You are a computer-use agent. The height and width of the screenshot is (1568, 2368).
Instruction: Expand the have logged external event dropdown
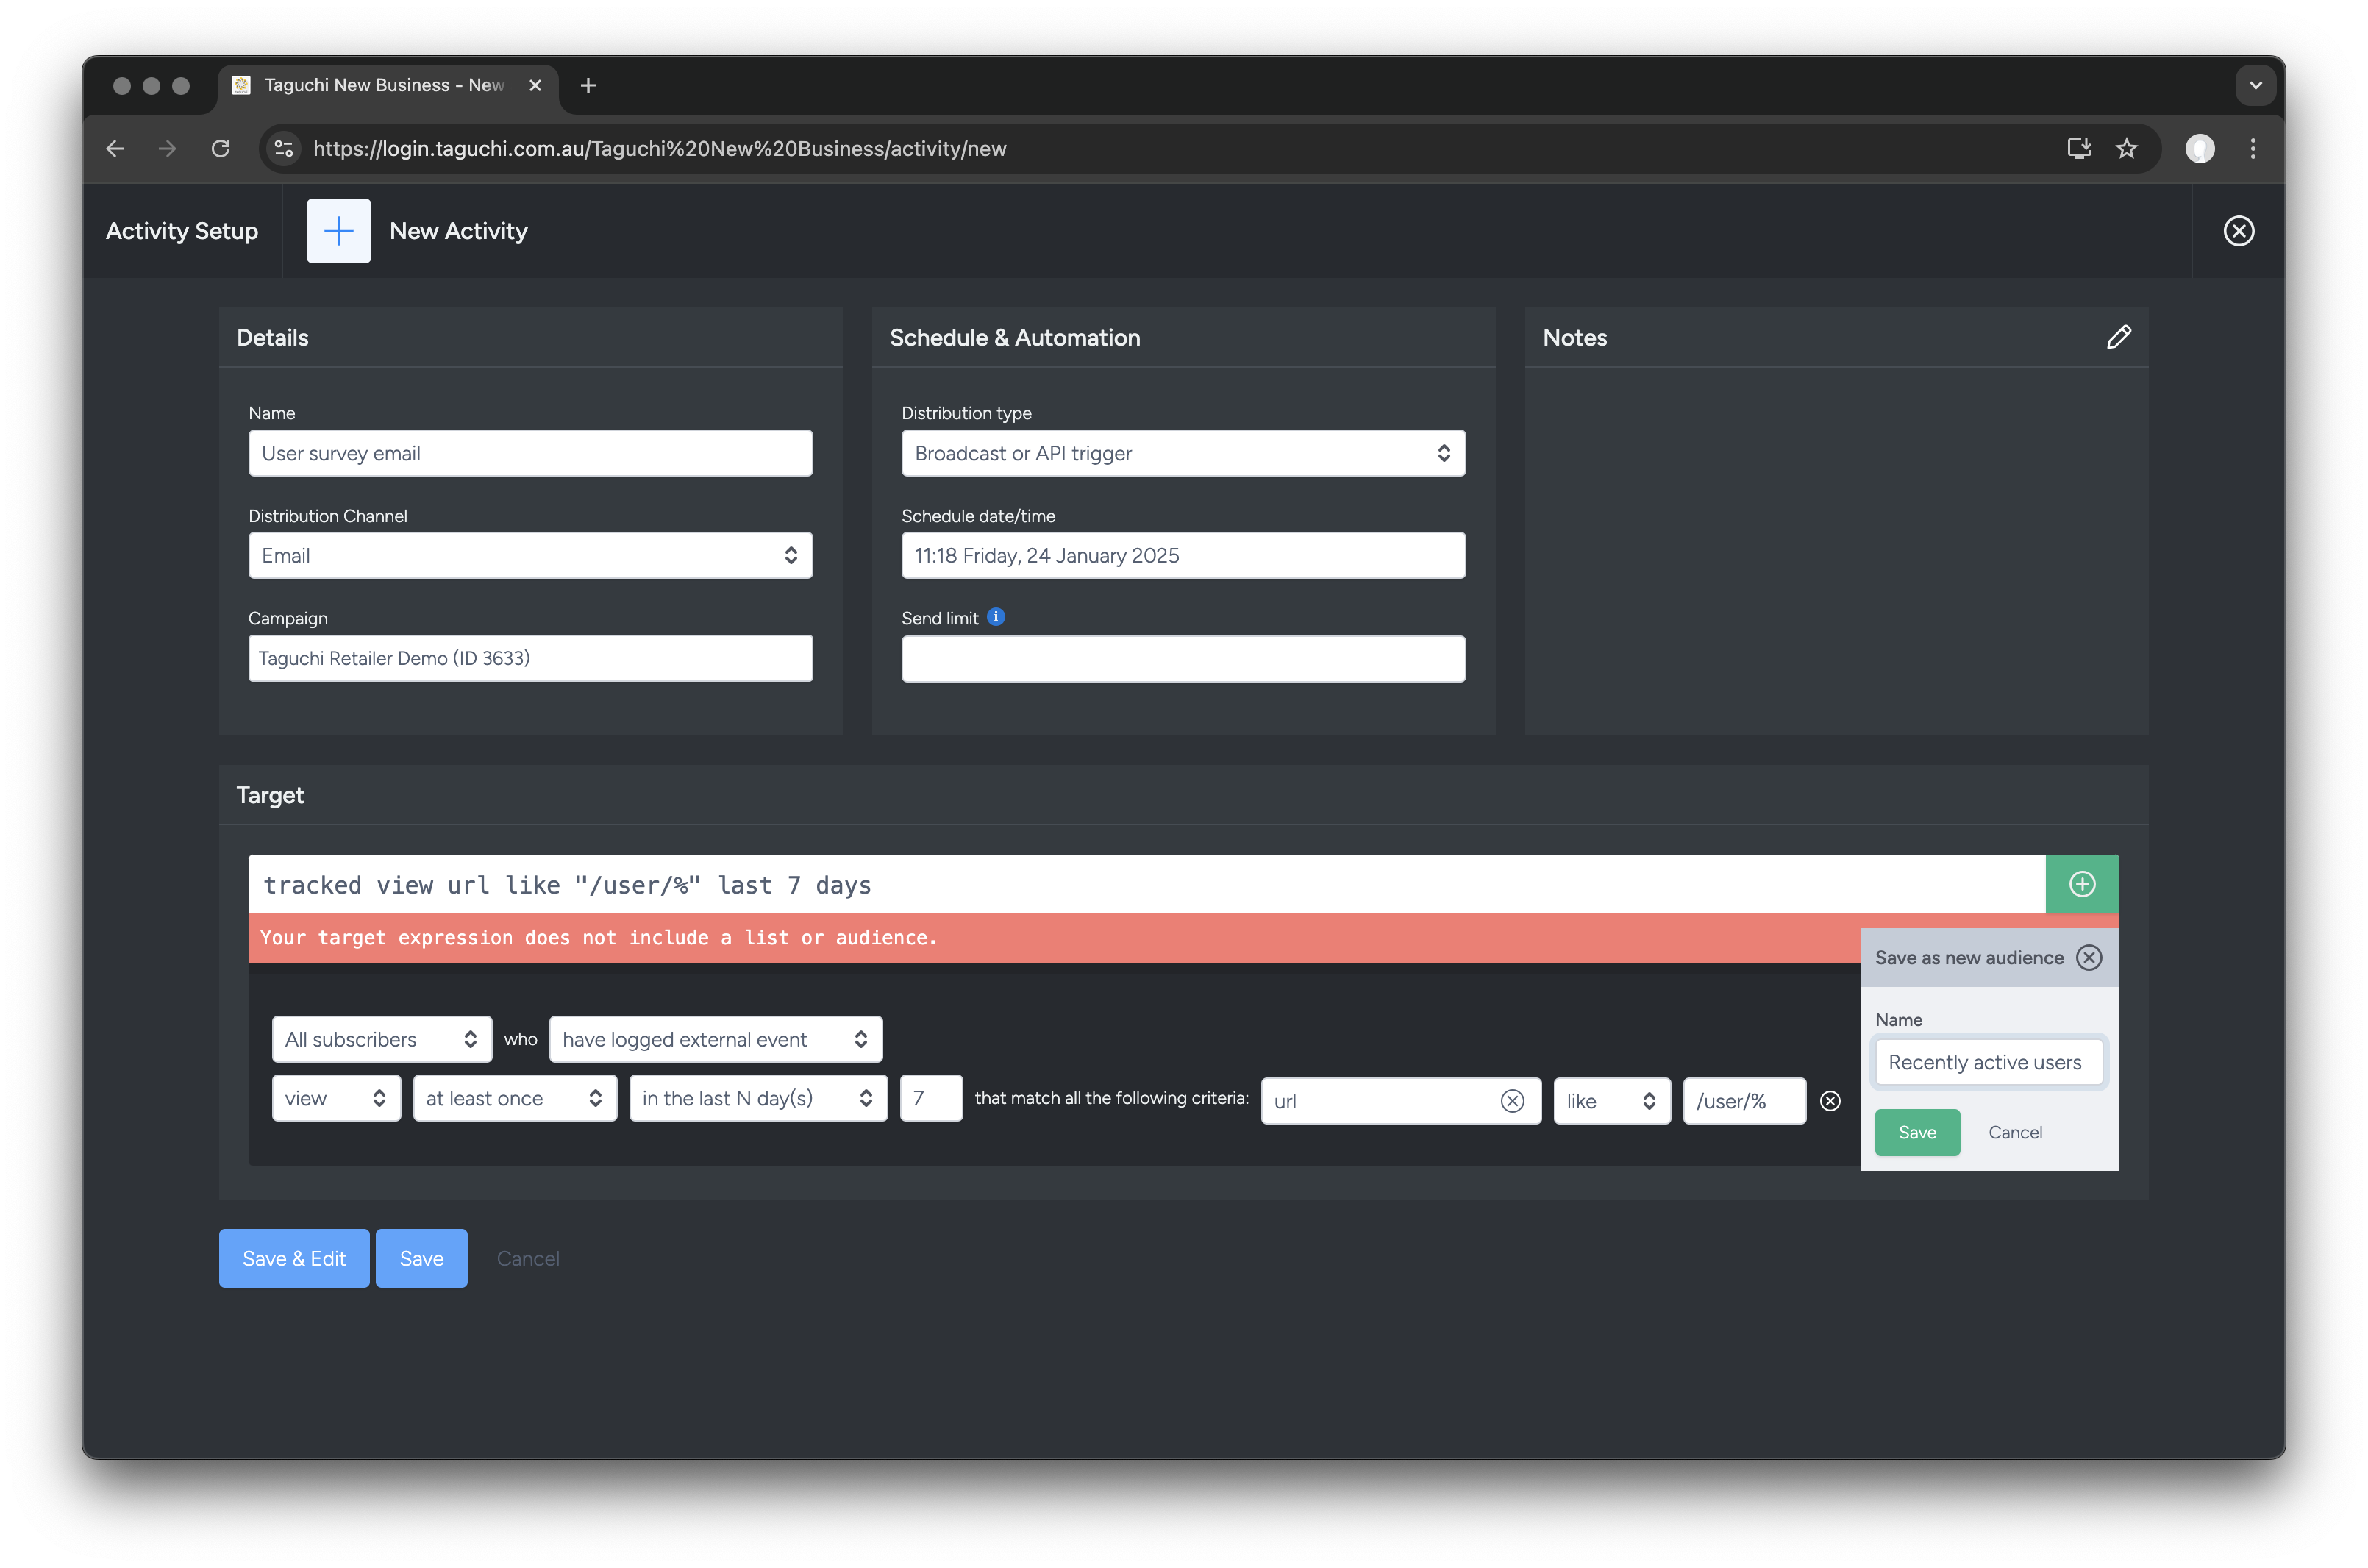click(x=712, y=1038)
